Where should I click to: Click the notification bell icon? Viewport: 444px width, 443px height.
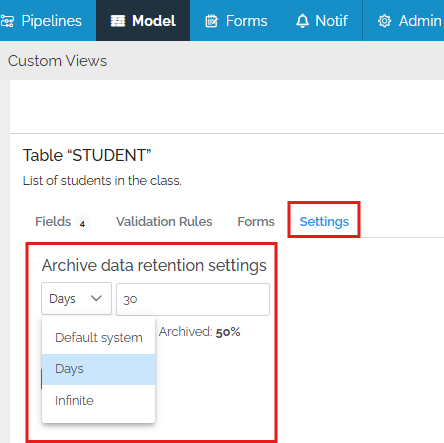point(302,21)
